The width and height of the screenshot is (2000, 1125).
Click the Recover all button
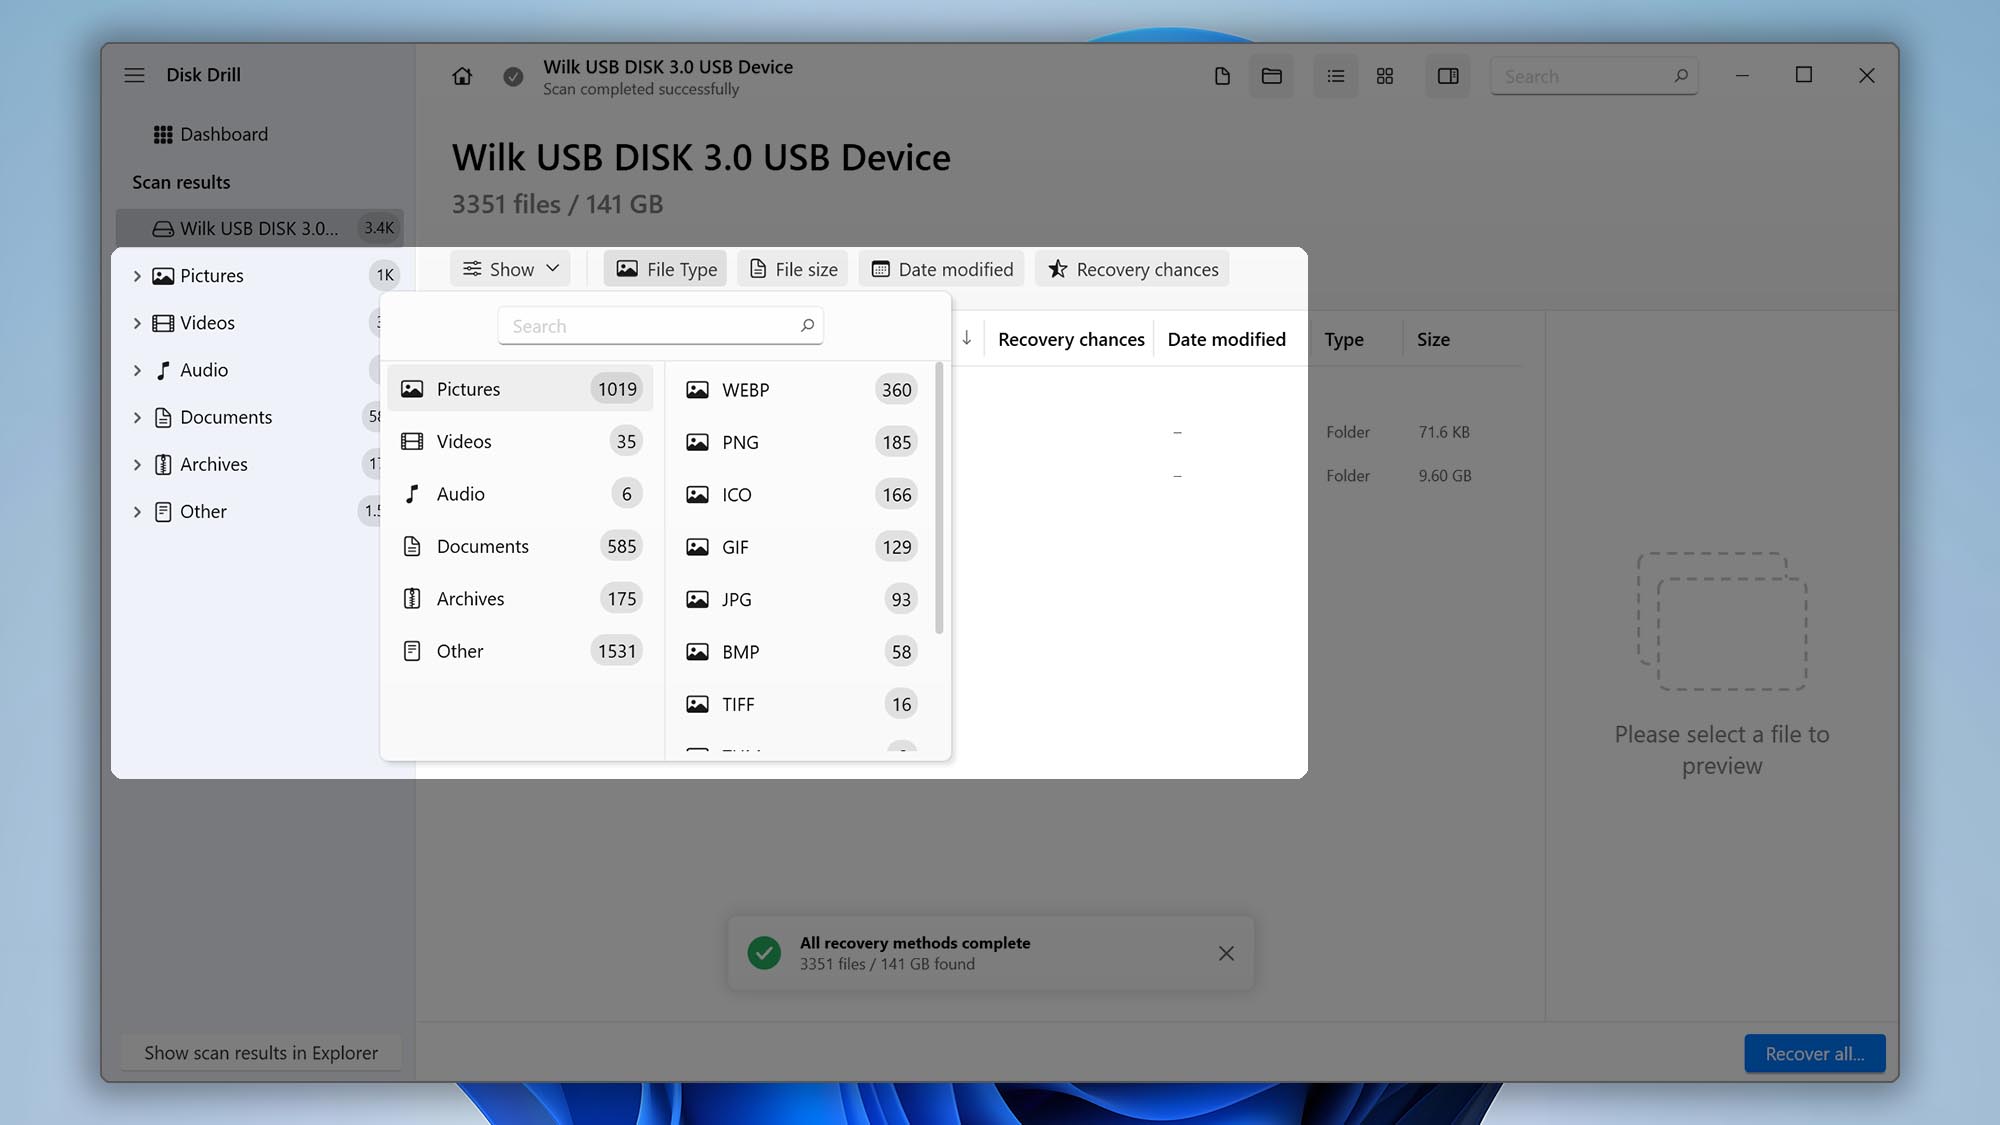(1814, 1053)
